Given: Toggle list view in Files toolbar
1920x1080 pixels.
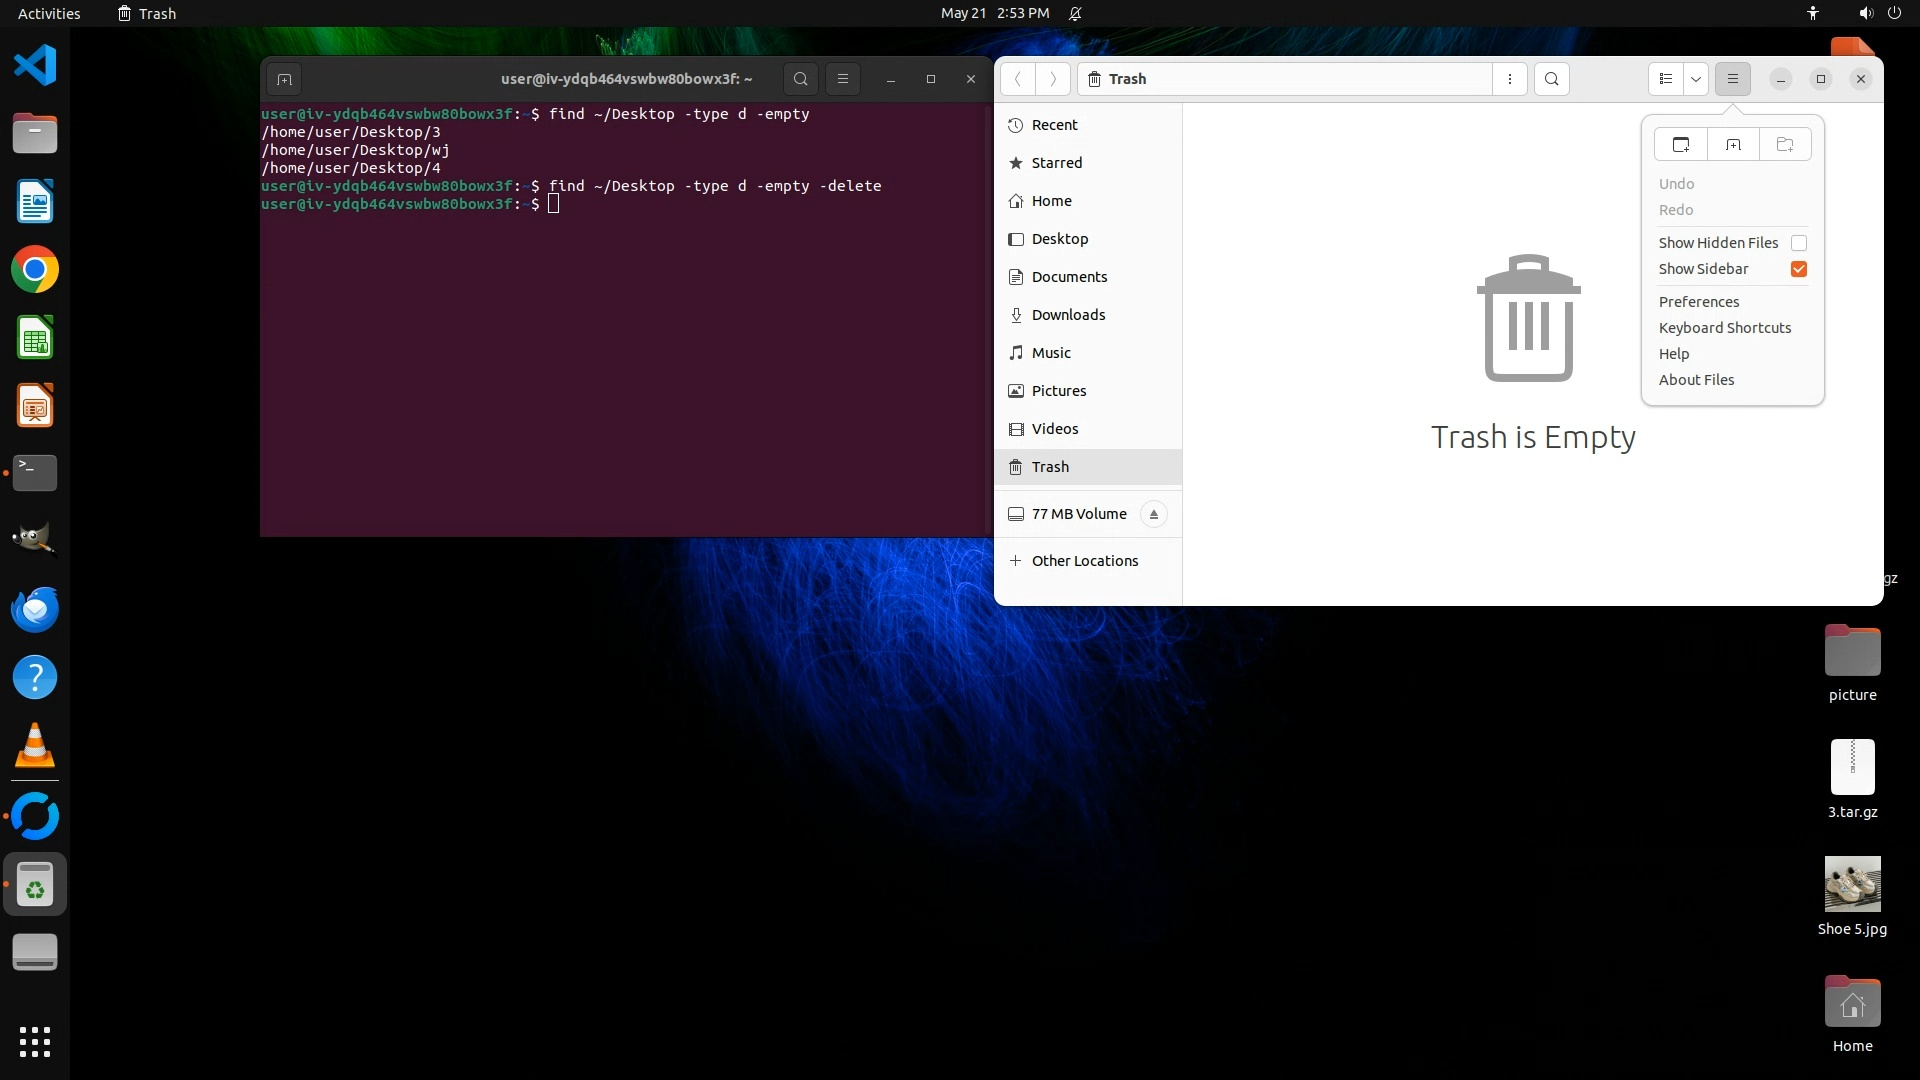Looking at the screenshot, I should [x=1665, y=79].
